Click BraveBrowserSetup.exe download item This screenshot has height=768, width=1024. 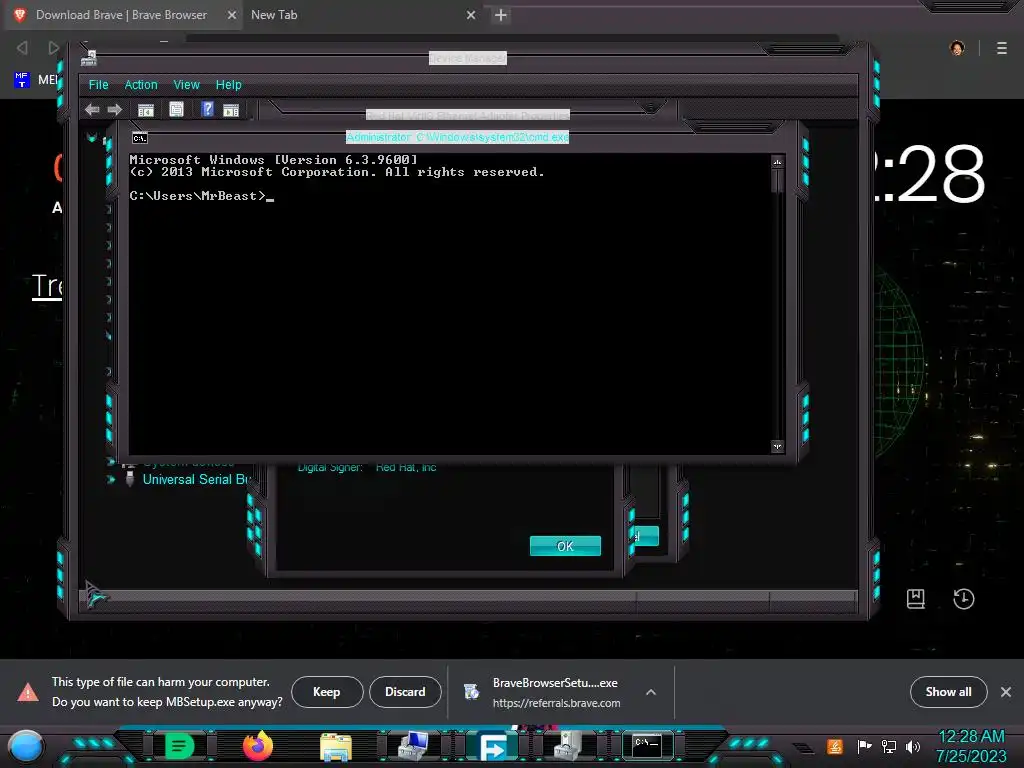(x=555, y=692)
